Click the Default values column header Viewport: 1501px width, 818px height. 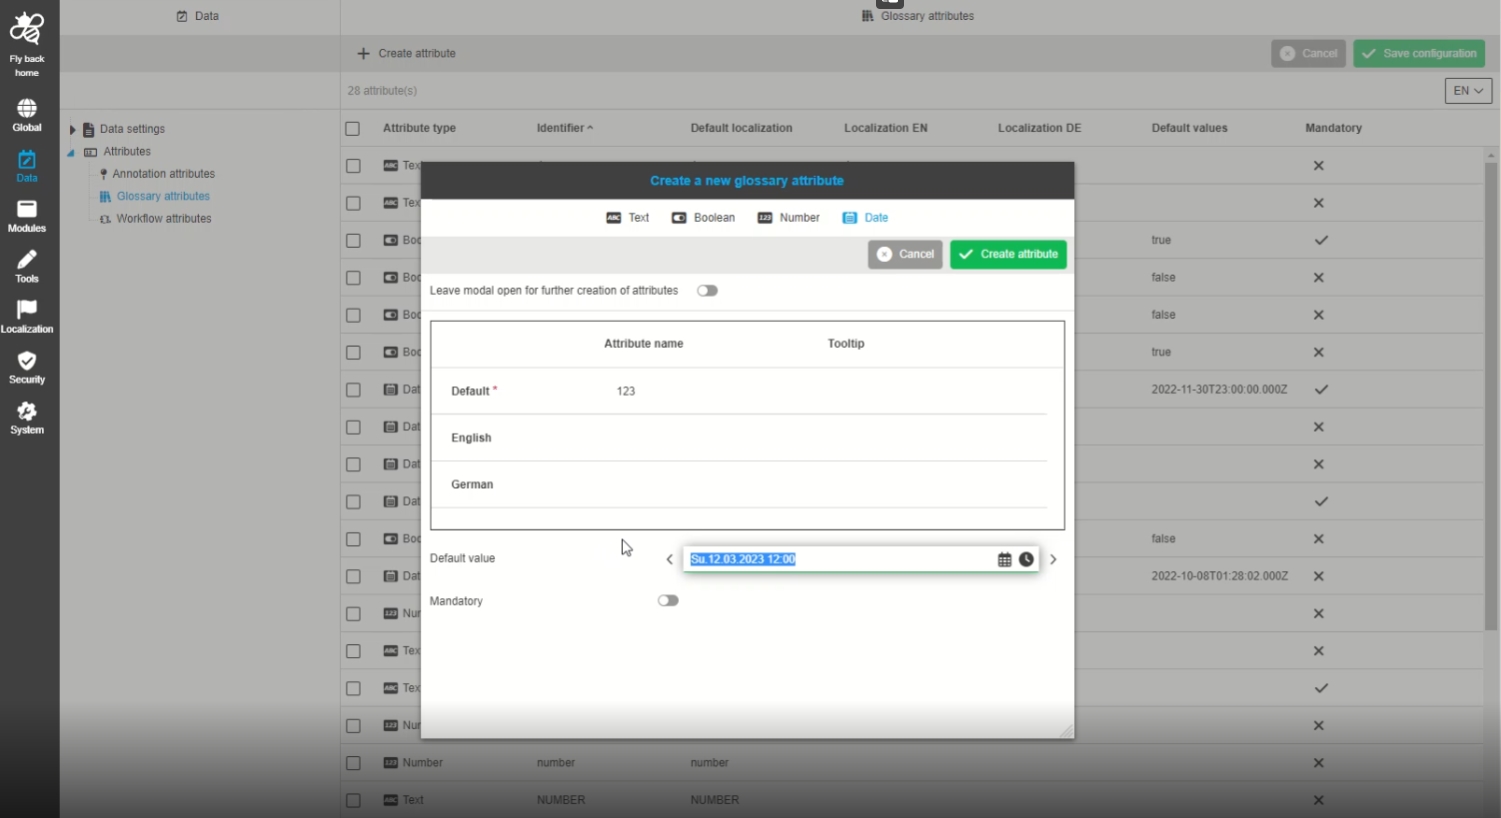pyautogui.click(x=1189, y=128)
